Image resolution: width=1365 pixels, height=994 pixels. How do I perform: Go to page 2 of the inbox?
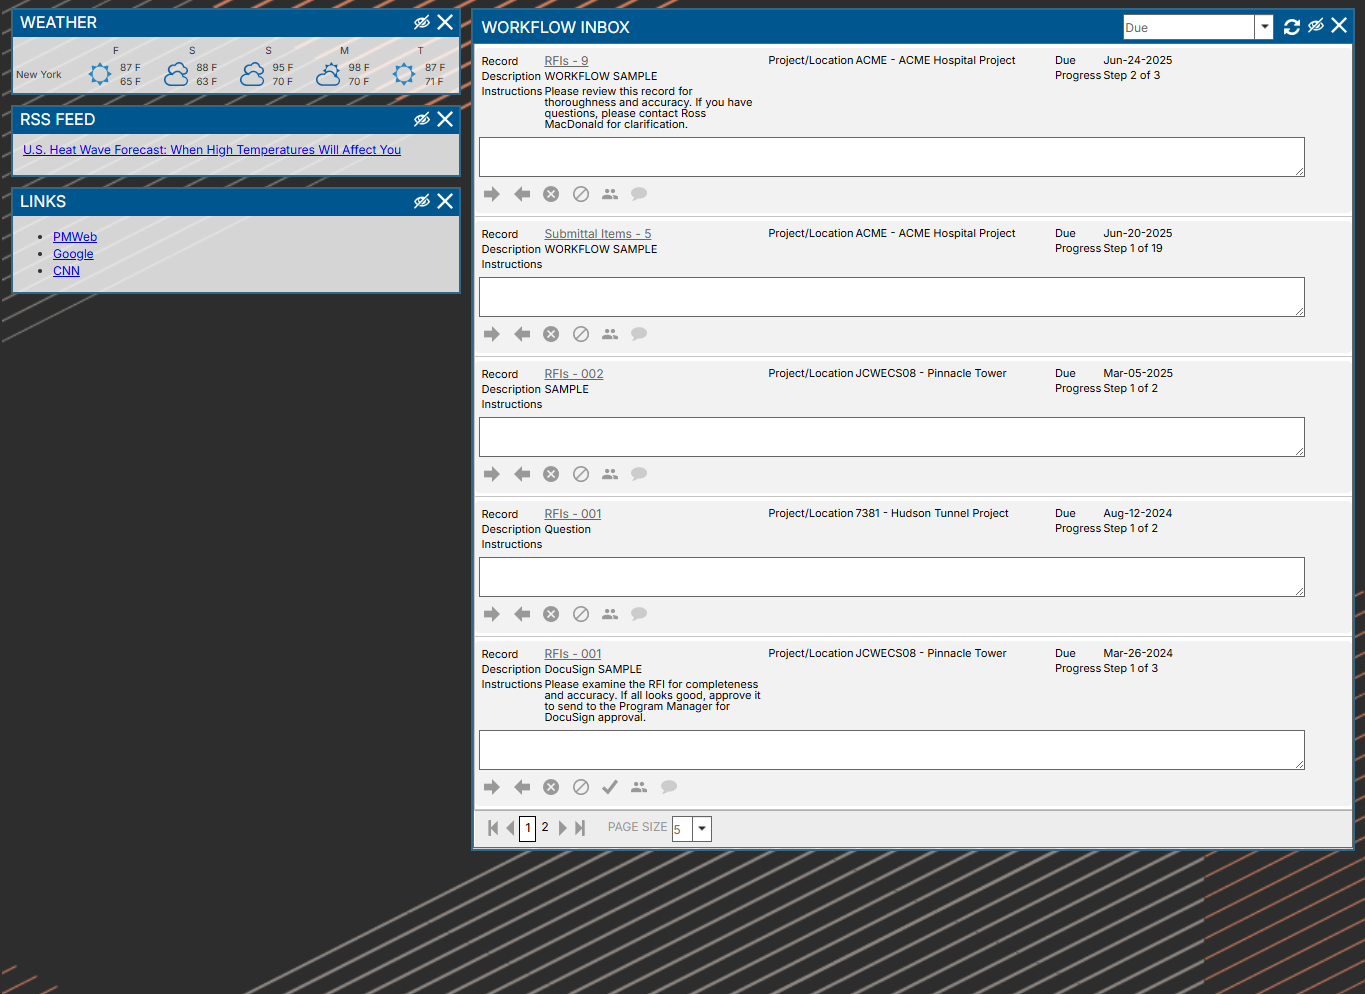click(545, 827)
